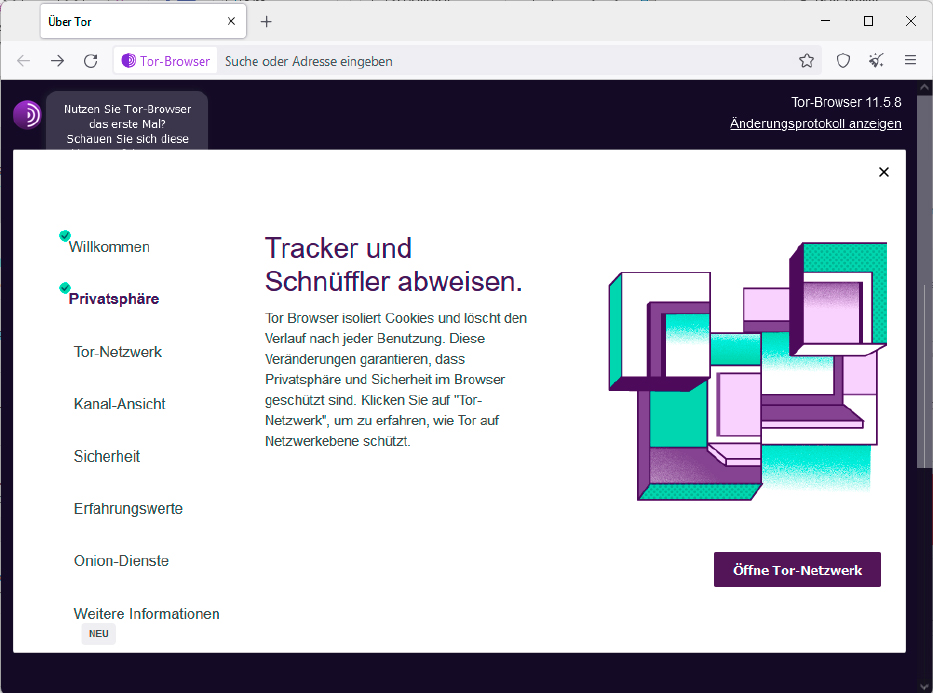Click the NEU badge under Weitere Informationen
The width and height of the screenshot is (933, 693).
coord(99,634)
